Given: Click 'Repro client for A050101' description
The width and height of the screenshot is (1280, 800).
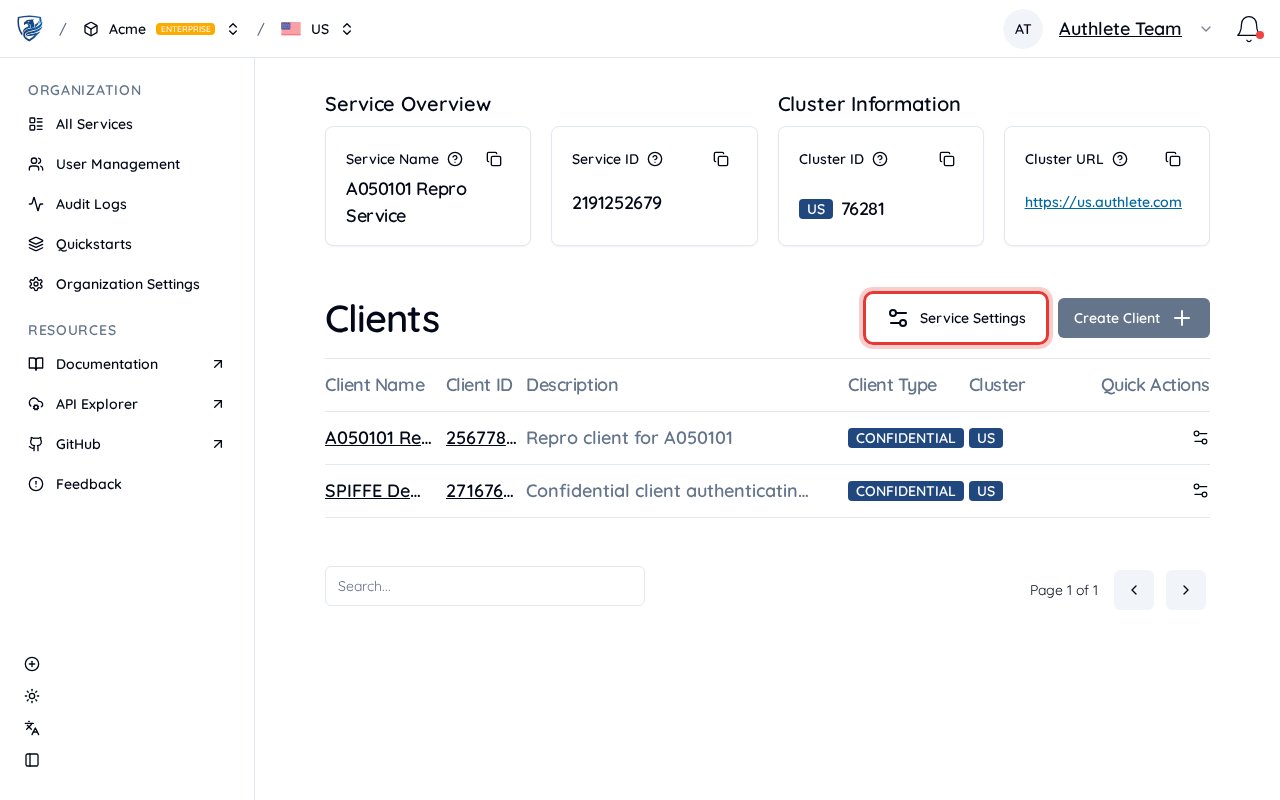Looking at the screenshot, I should tap(629, 438).
